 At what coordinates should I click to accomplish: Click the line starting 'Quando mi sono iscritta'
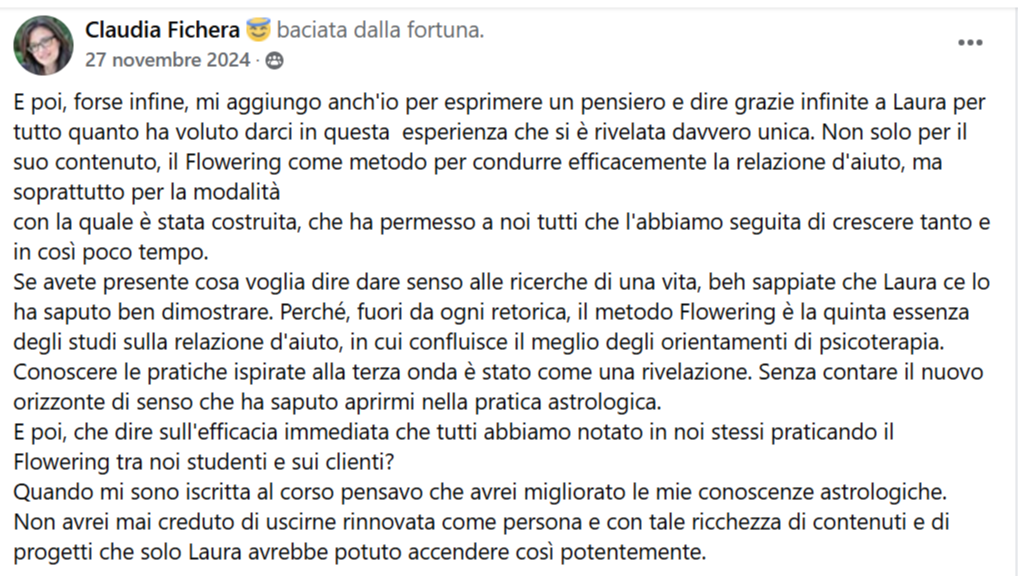point(480,491)
